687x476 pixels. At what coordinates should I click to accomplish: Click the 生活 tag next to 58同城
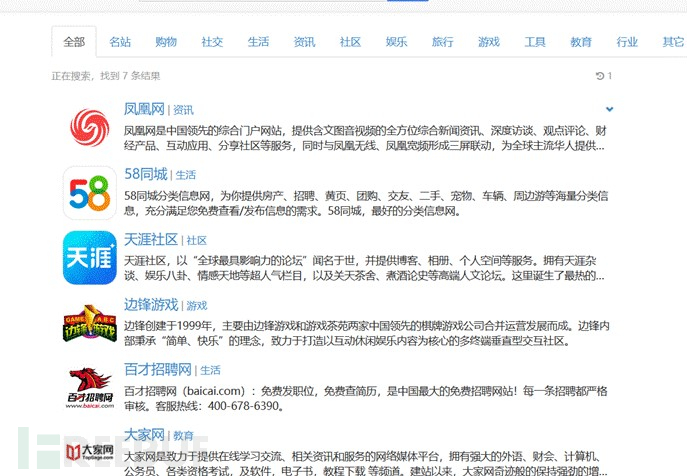(186, 175)
